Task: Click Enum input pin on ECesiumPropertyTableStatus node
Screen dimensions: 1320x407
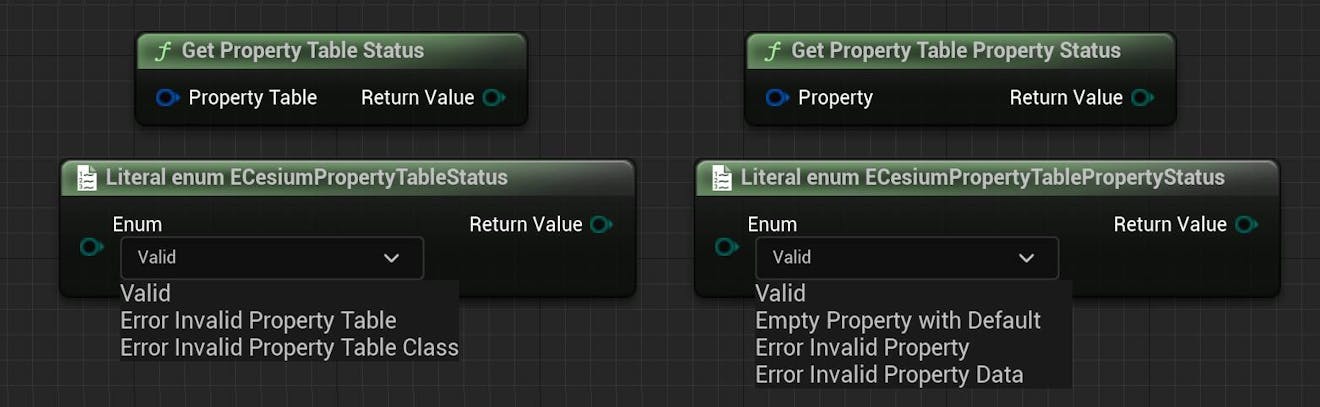Action: click(x=91, y=246)
